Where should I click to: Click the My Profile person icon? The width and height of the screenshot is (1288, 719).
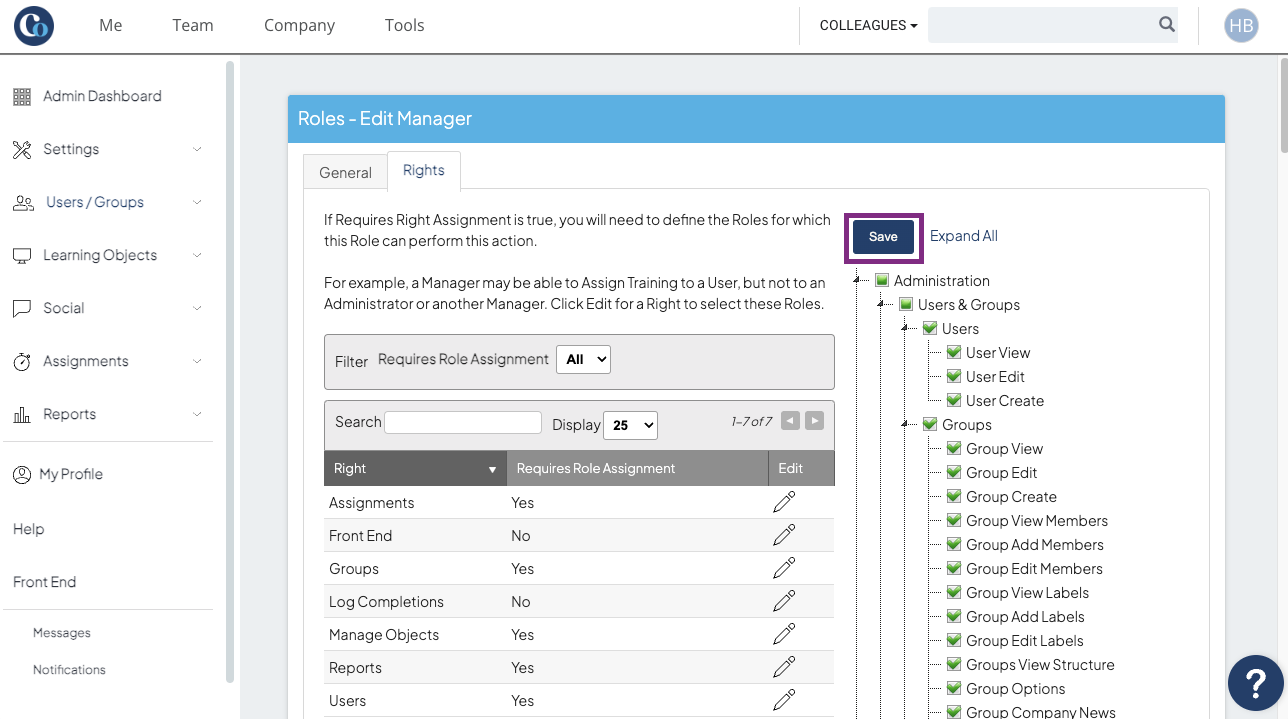(22, 474)
